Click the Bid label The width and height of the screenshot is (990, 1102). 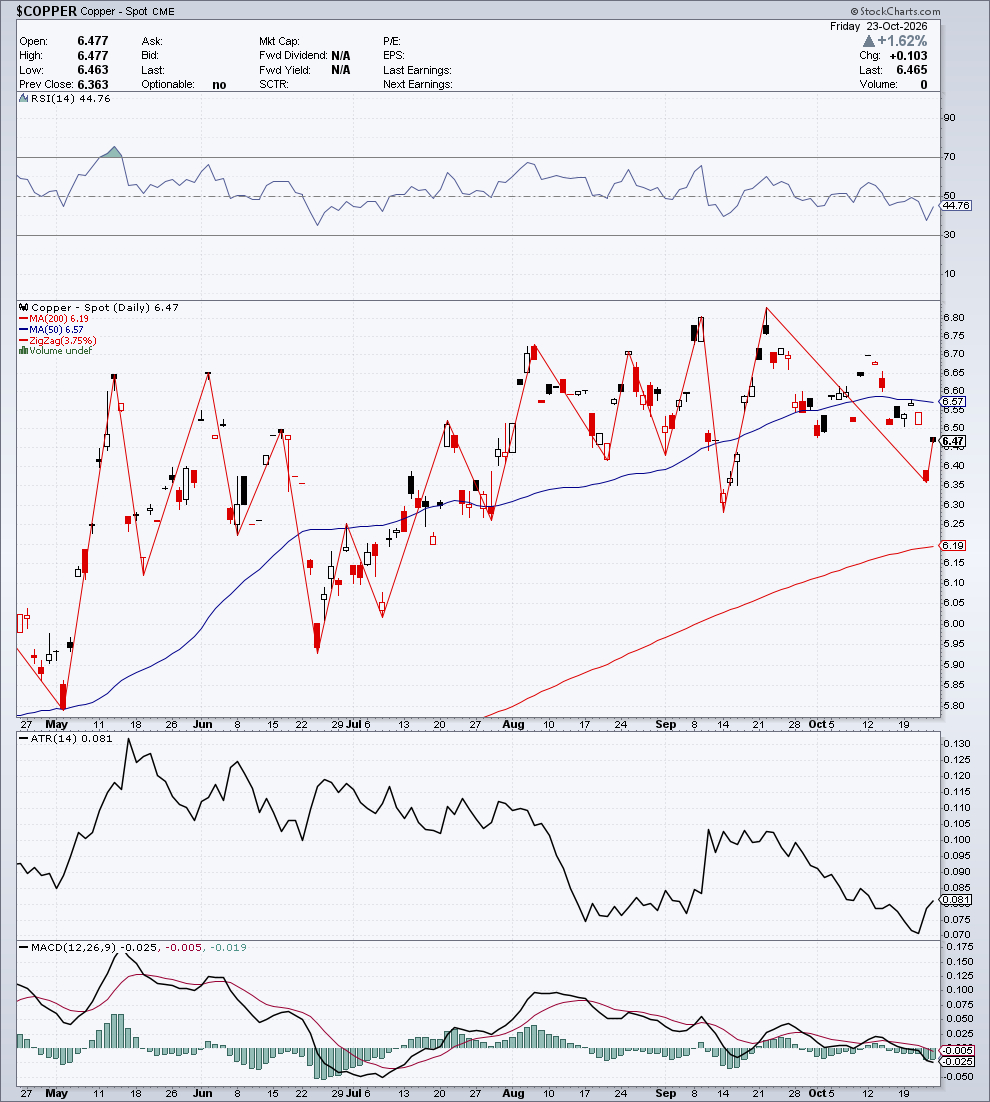pos(150,56)
